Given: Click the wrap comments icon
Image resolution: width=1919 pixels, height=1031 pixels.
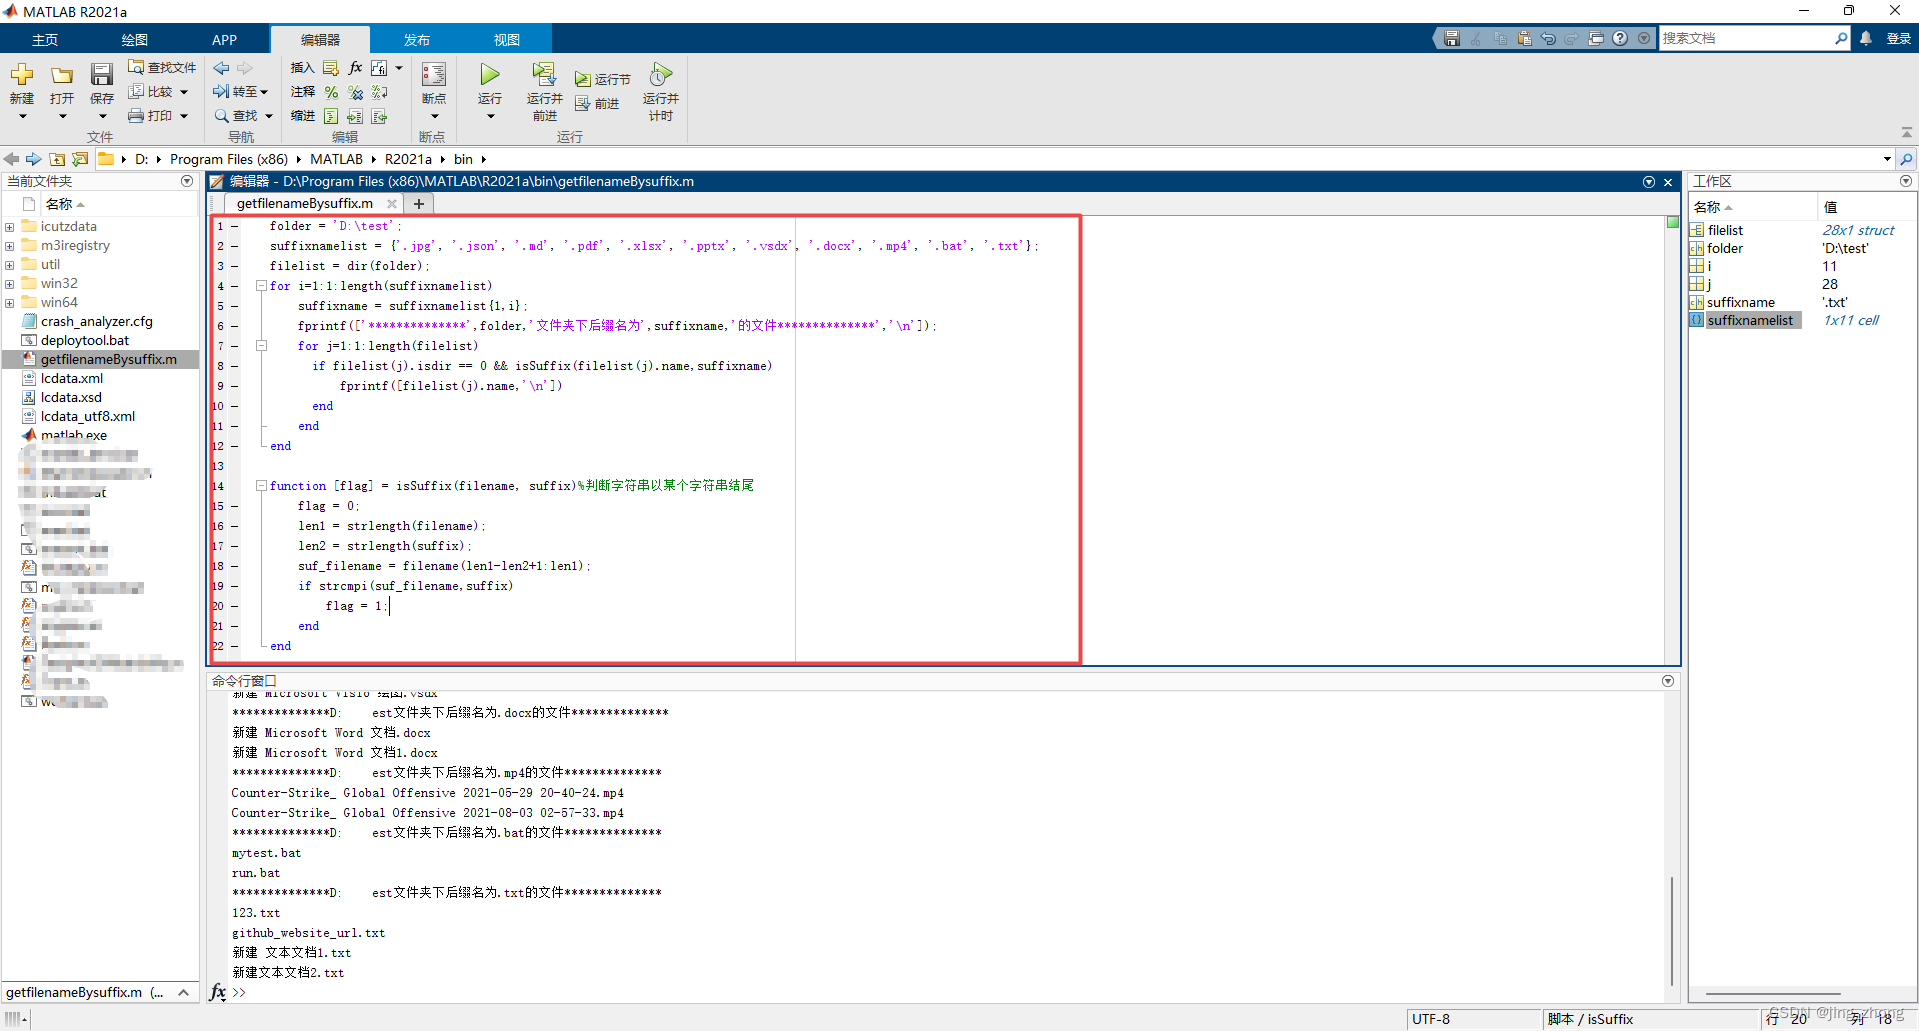Looking at the screenshot, I should click(x=379, y=92).
